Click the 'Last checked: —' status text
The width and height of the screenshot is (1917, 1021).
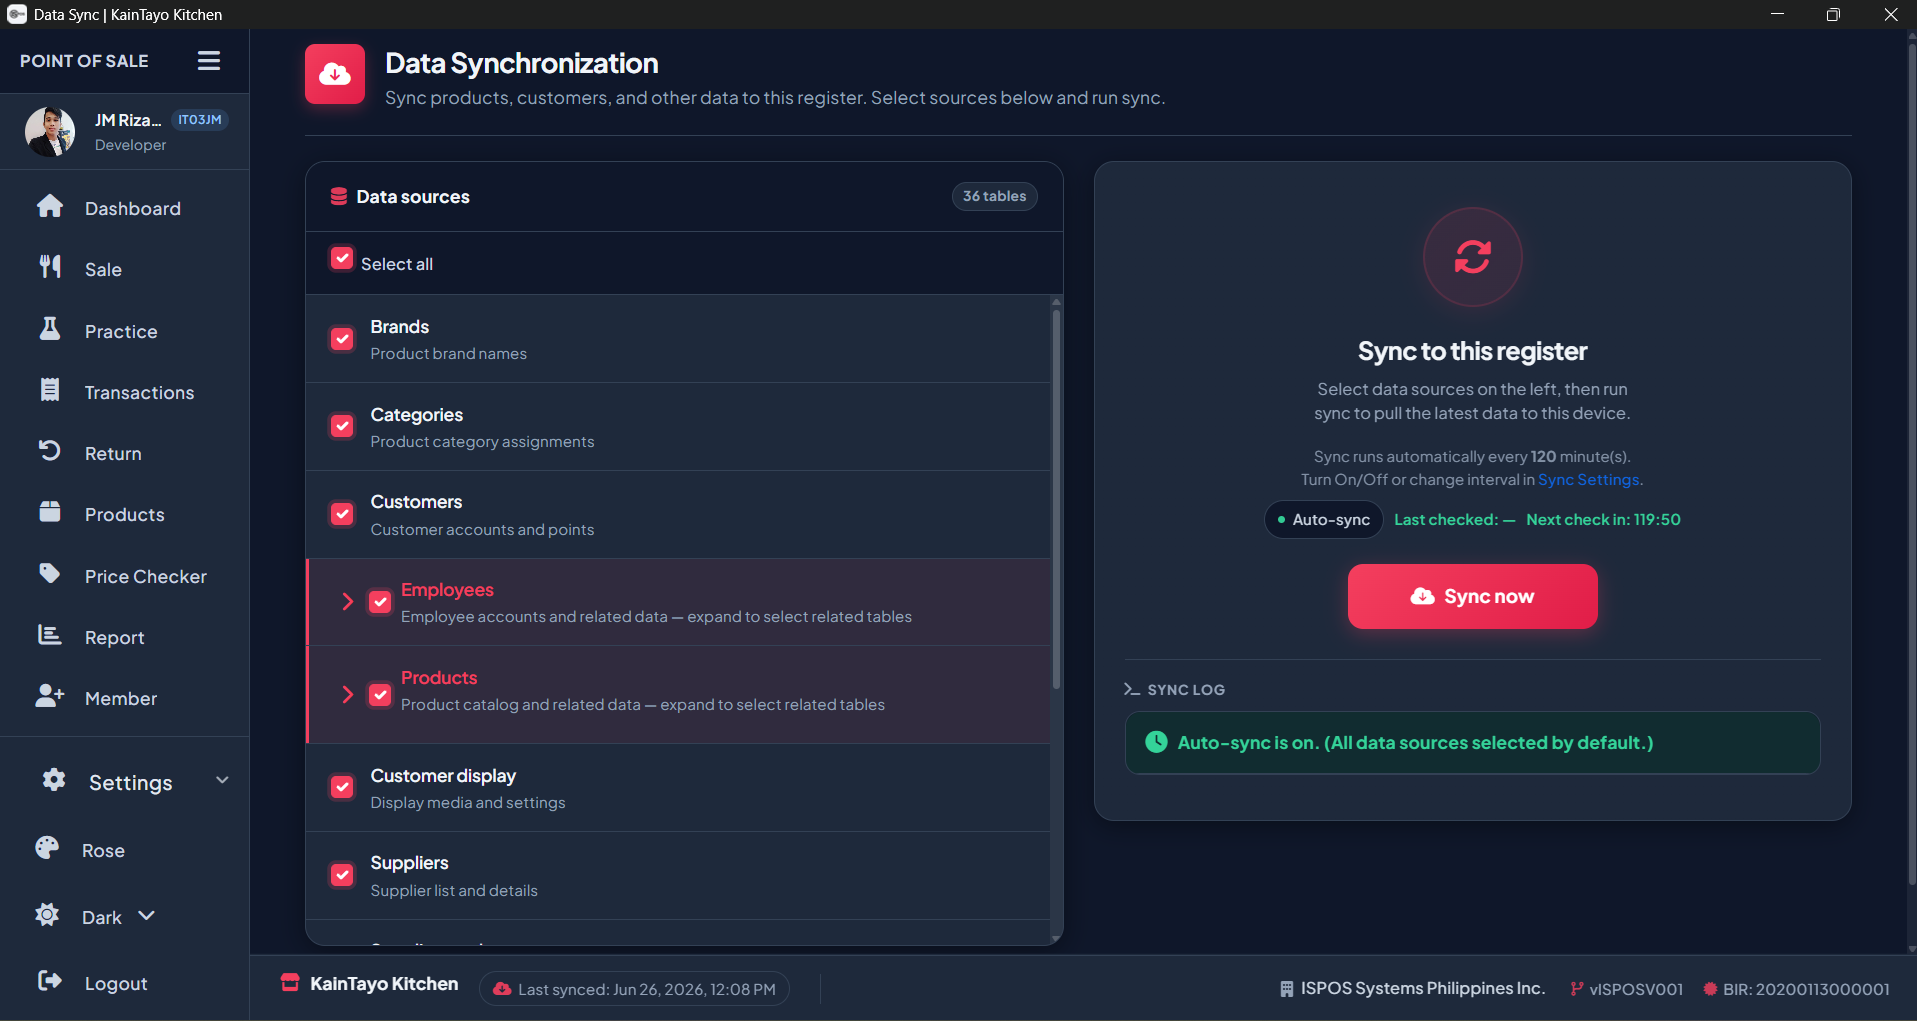[1454, 520]
